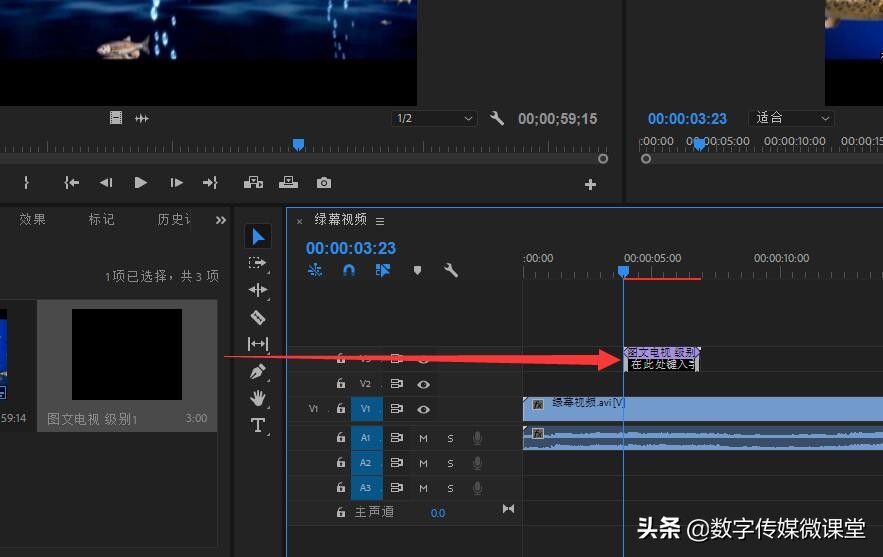Select the Razor tool

(258, 317)
